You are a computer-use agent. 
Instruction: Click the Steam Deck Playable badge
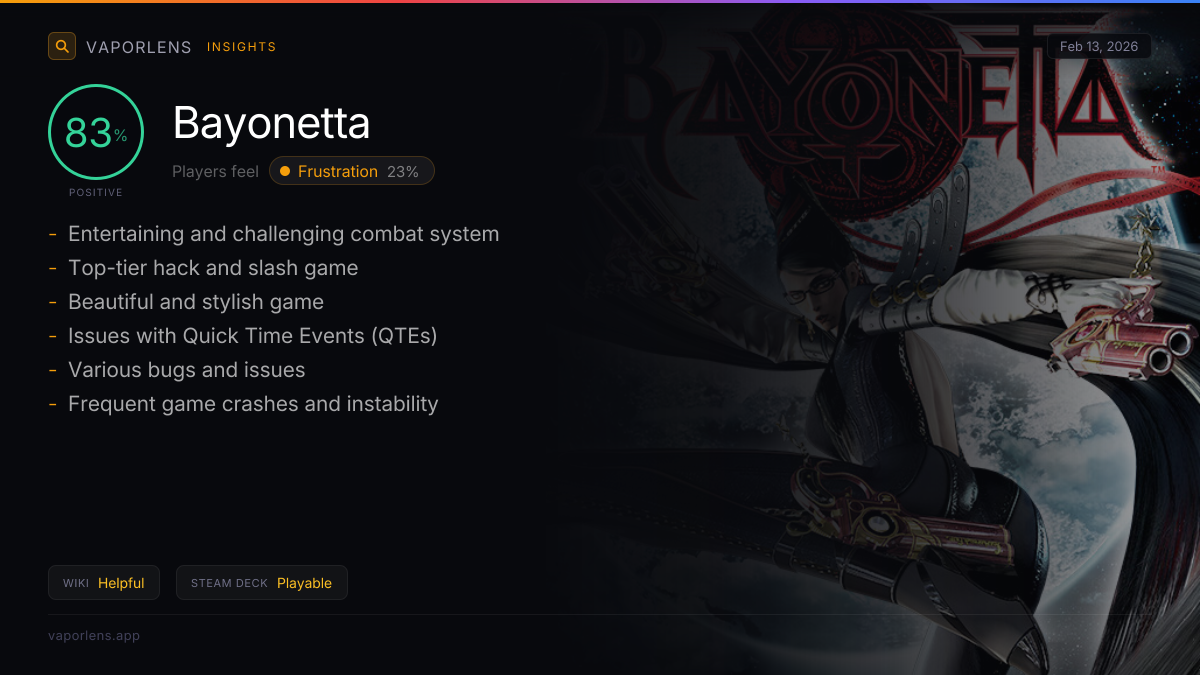point(261,583)
